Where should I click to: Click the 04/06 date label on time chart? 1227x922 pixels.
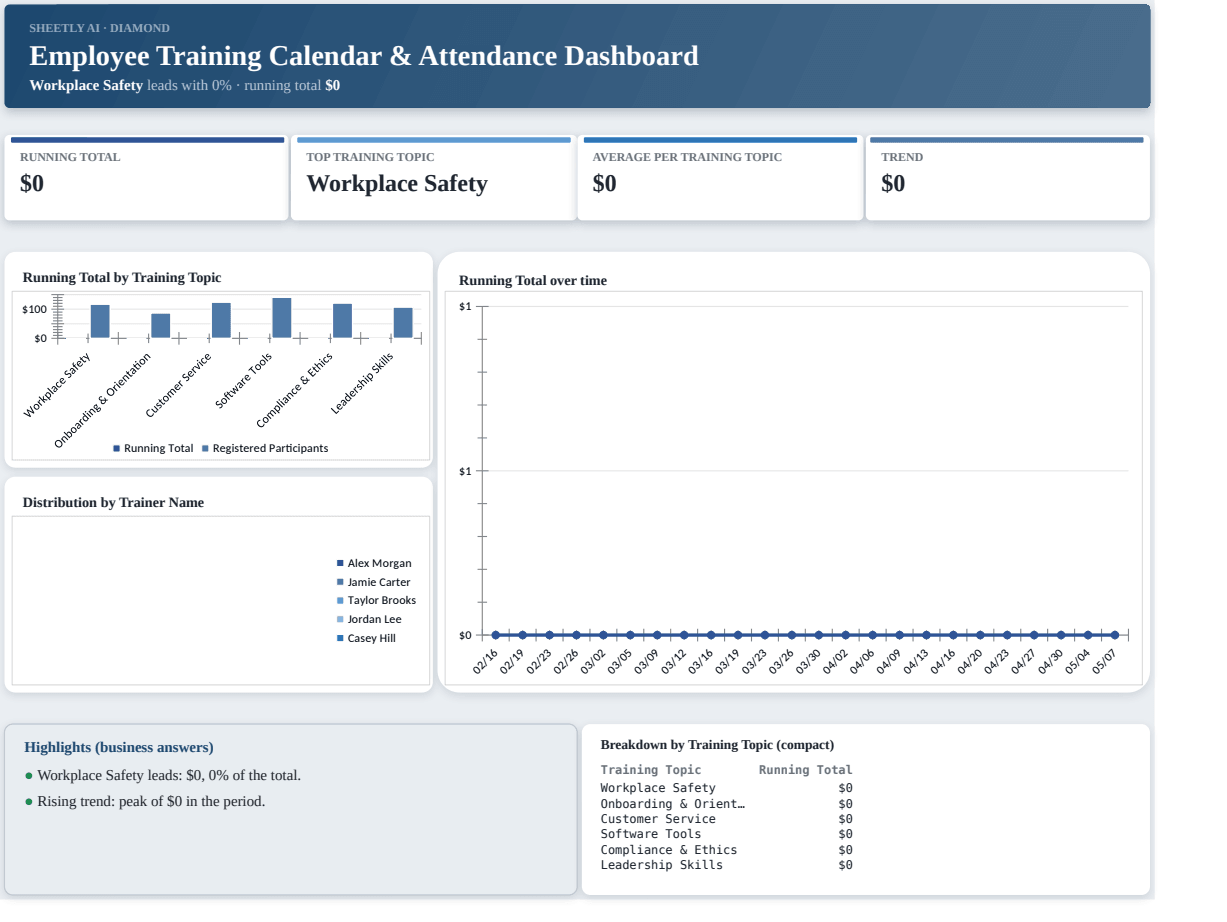[863, 661]
